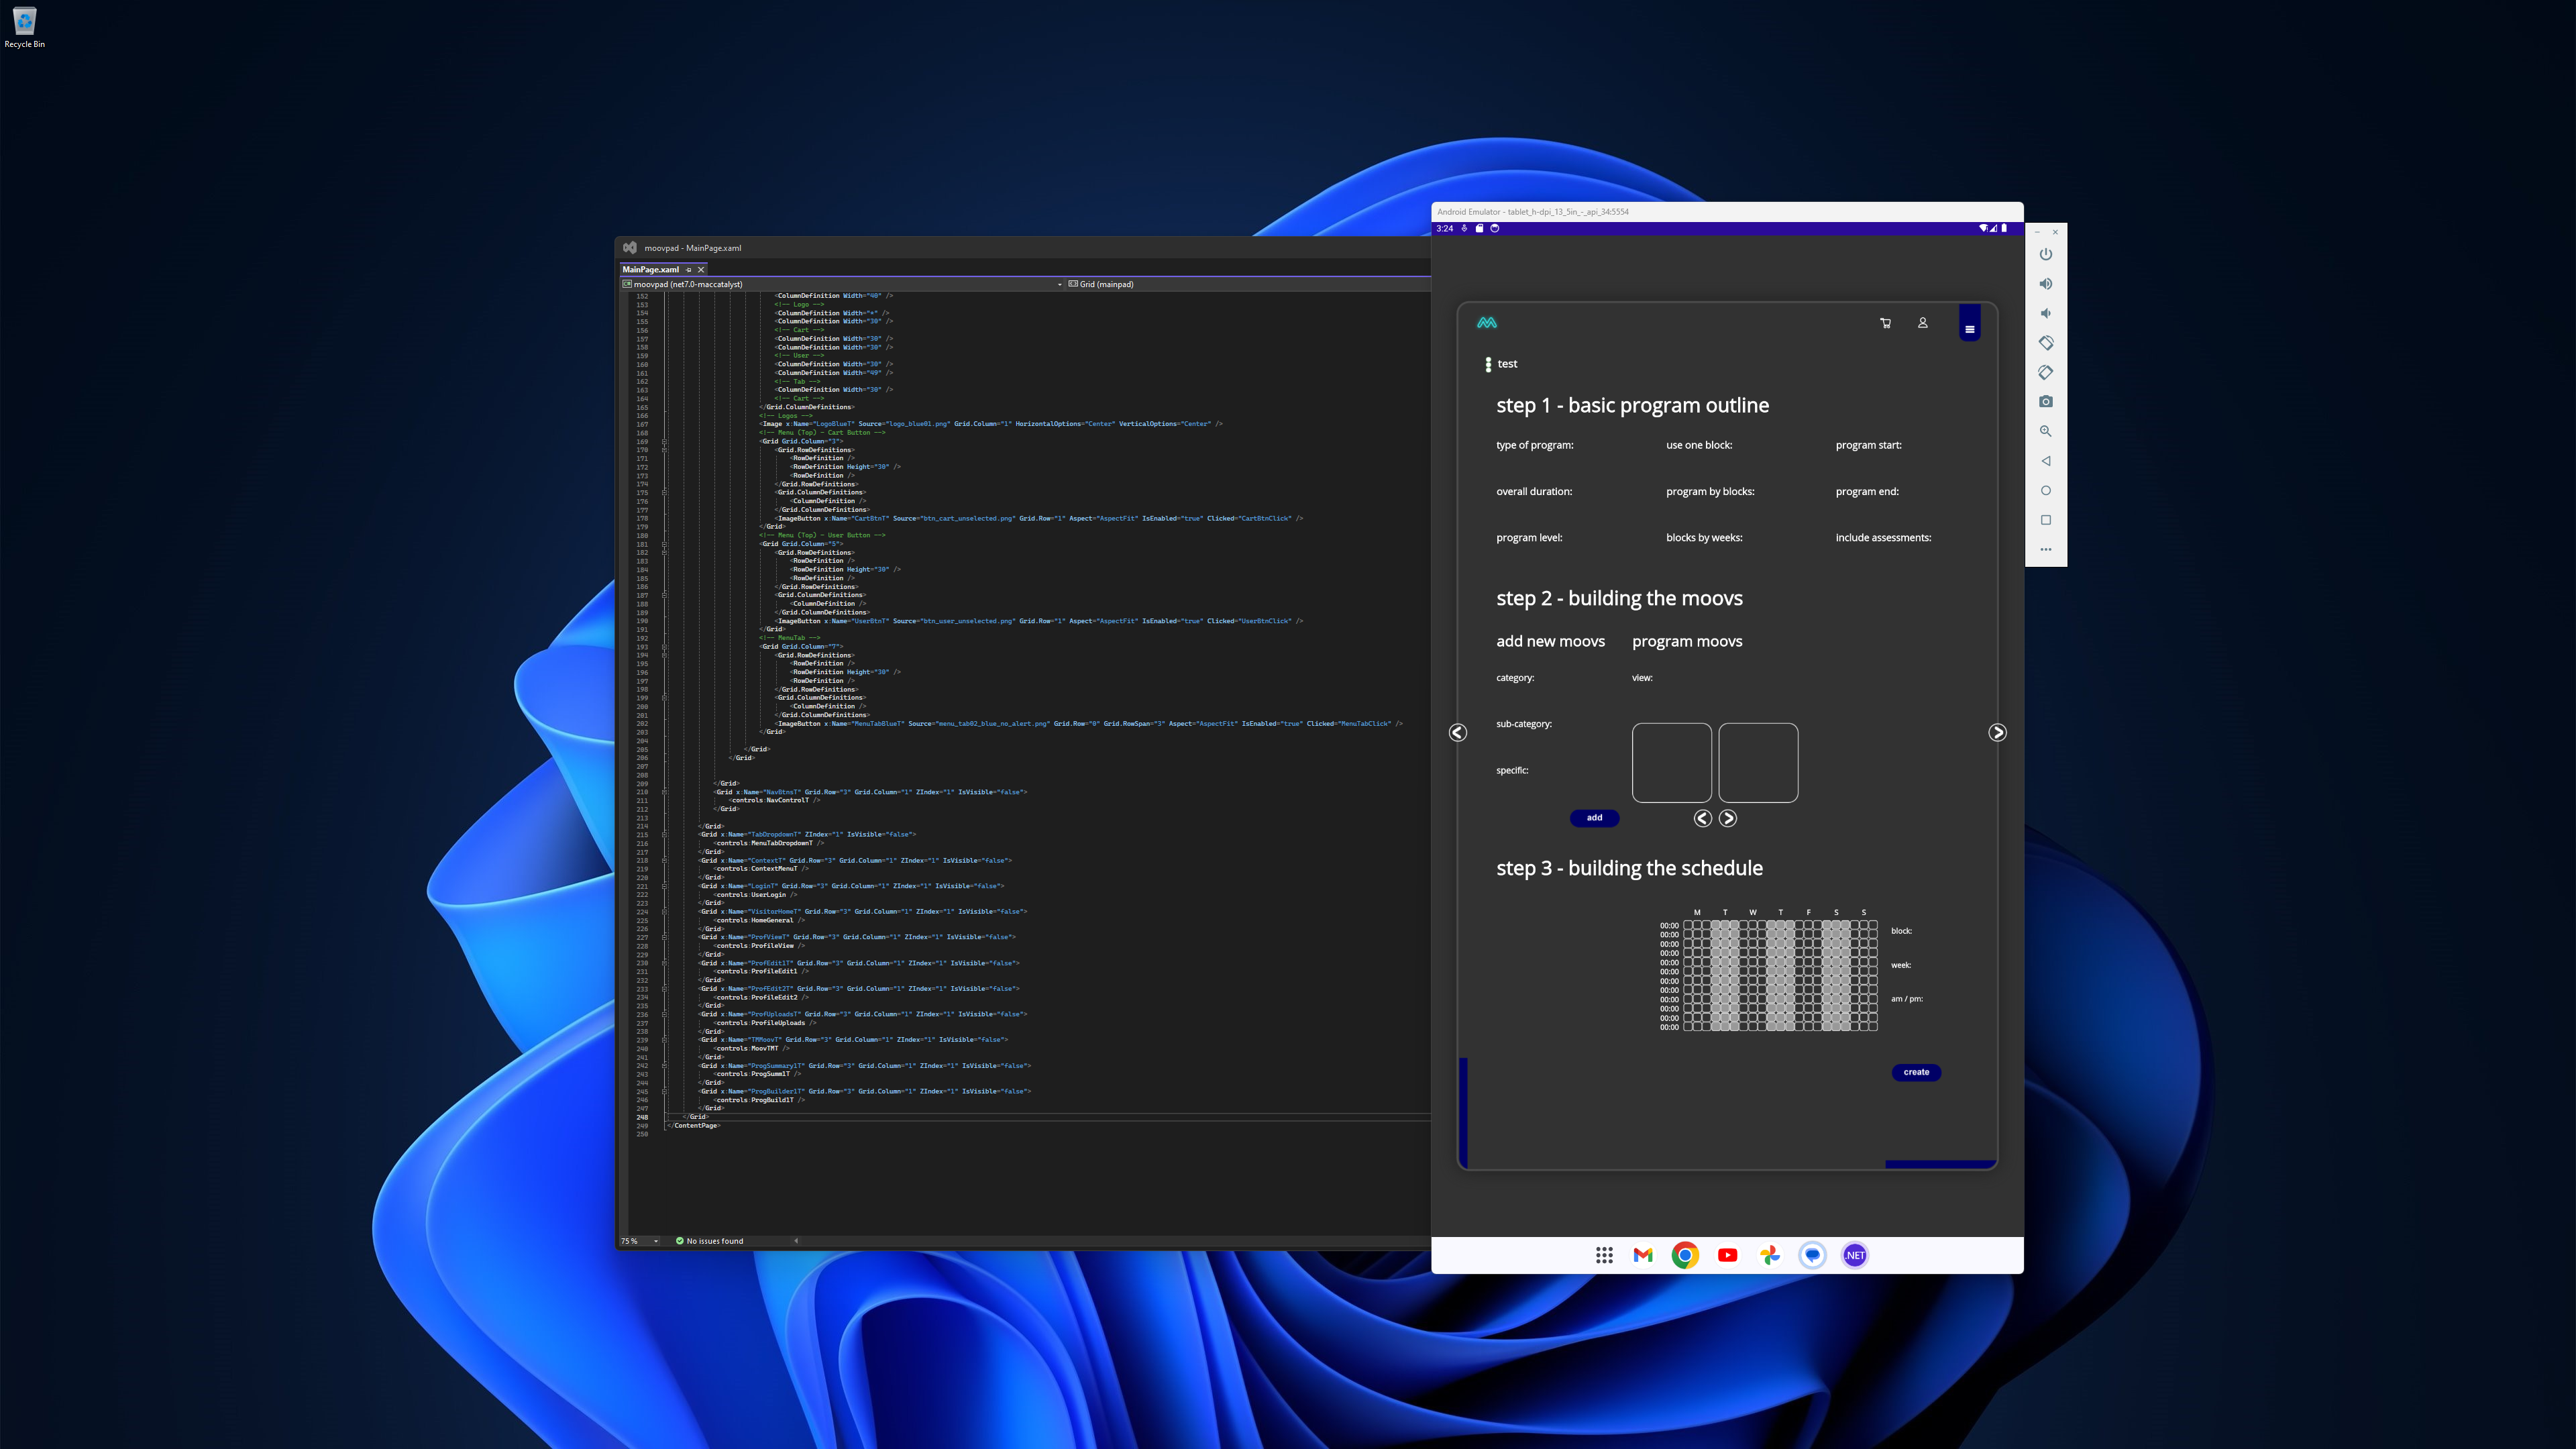Screen dimensions: 2576x1449
Task: Click the moovpad logo in the app header
Action: pos(1487,323)
